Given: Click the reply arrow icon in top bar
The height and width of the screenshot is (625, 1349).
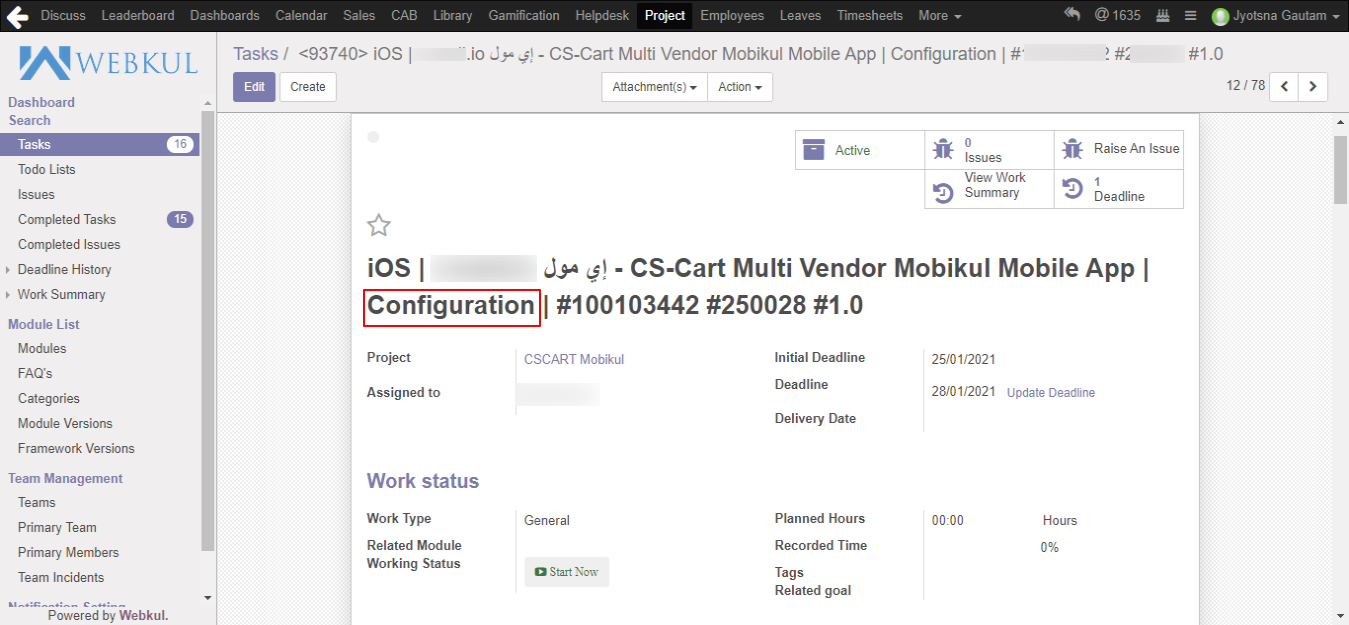Looking at the screenshot, I should pos(1072,15).
